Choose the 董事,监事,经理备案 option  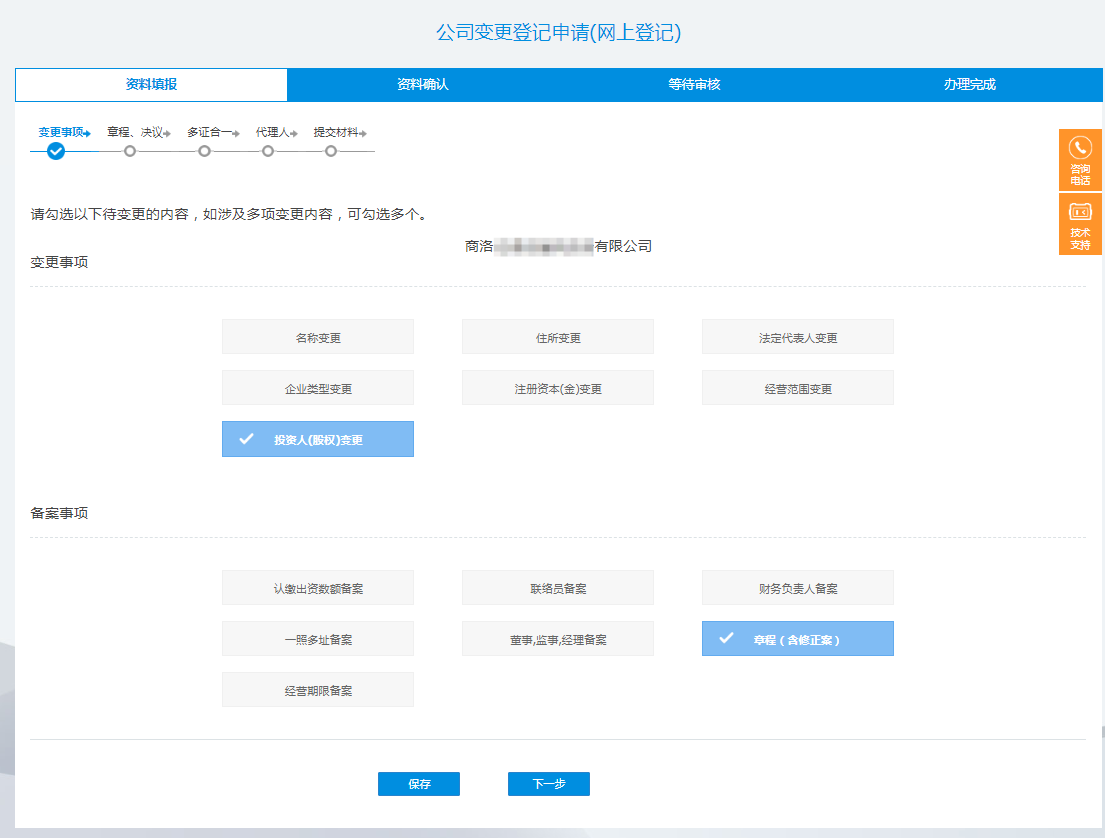(557, 639)
